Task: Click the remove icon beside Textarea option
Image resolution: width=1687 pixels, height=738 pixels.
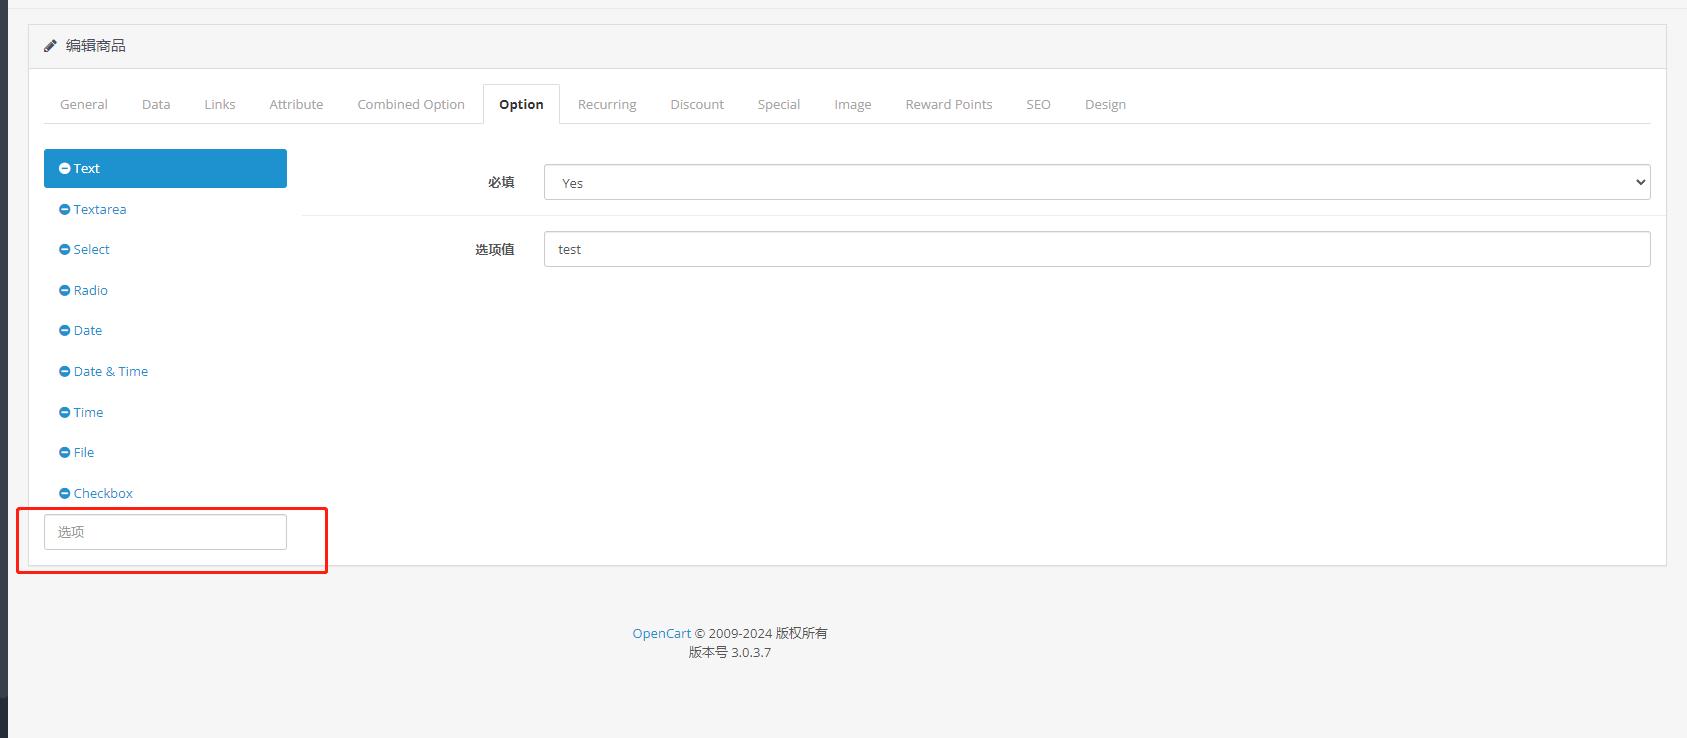Action: pyautogui.click(x=65, y=210)
